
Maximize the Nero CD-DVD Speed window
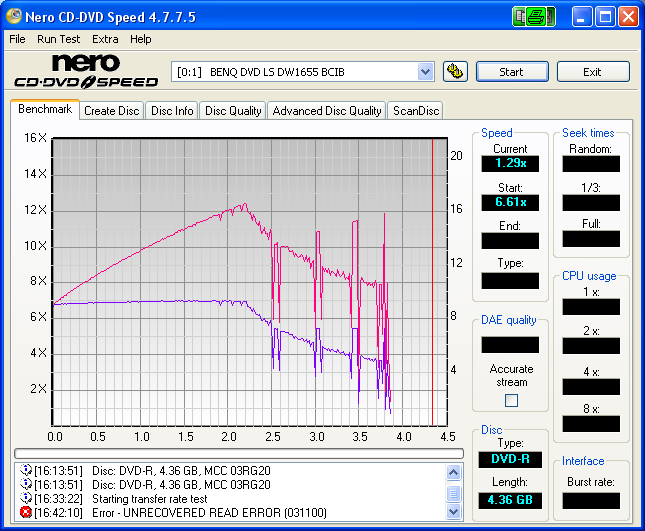pos(605,17)
